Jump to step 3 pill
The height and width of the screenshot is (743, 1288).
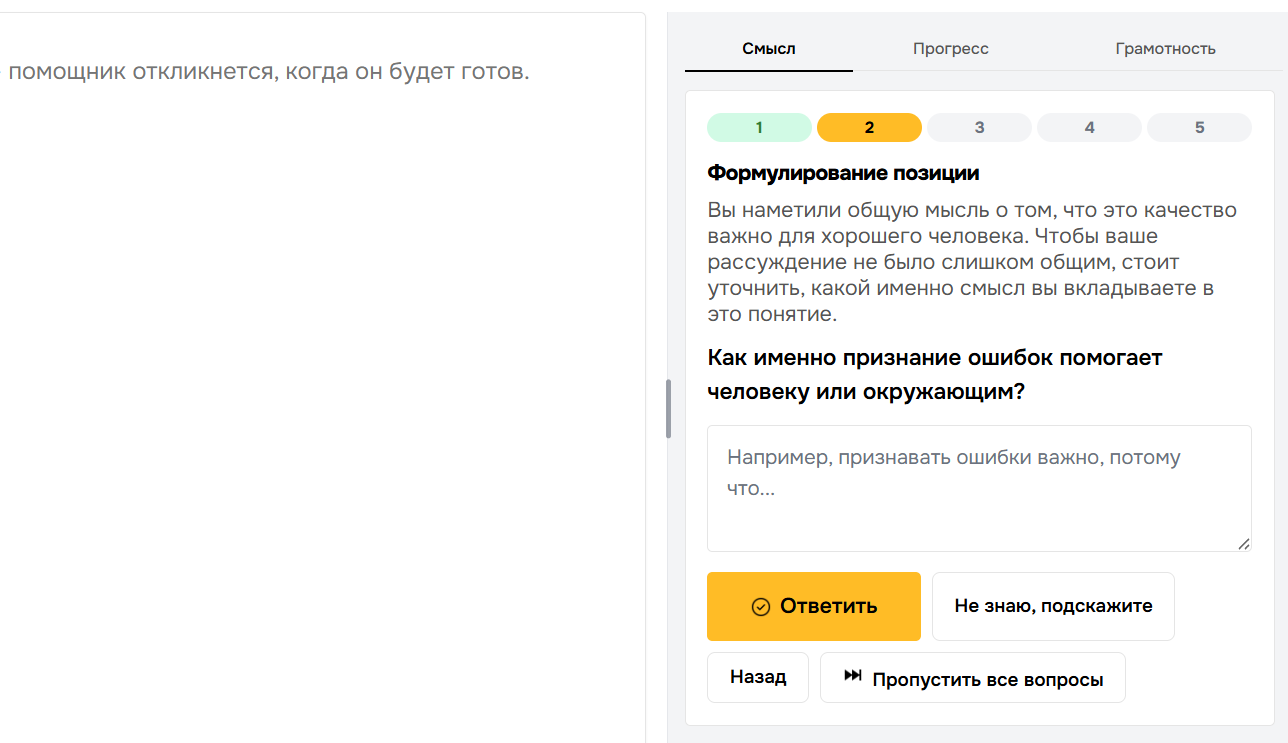[979, 127]
